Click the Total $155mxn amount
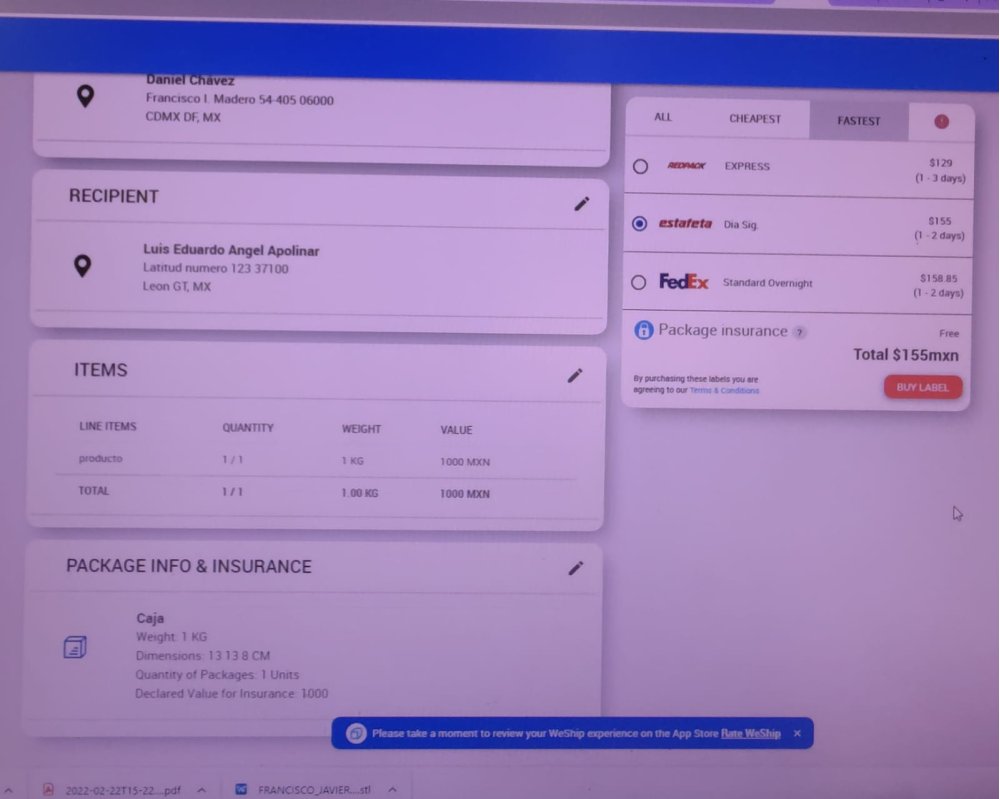Image resolution: width=1000 pixels, height=799 pixels. 906,355
